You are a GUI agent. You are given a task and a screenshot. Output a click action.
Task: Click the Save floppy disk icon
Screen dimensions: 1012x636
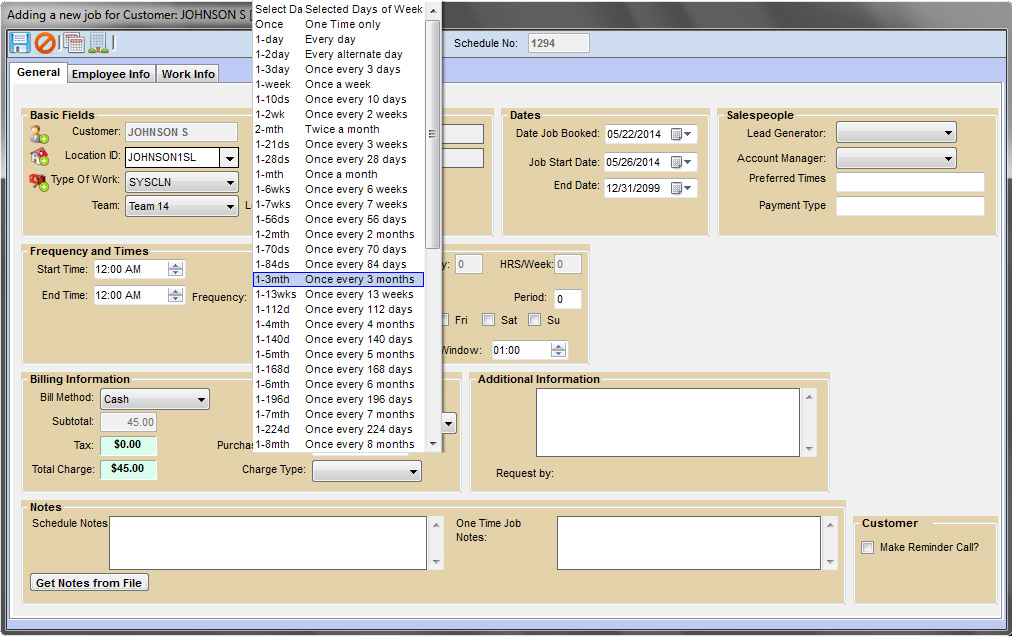(19, 43)
